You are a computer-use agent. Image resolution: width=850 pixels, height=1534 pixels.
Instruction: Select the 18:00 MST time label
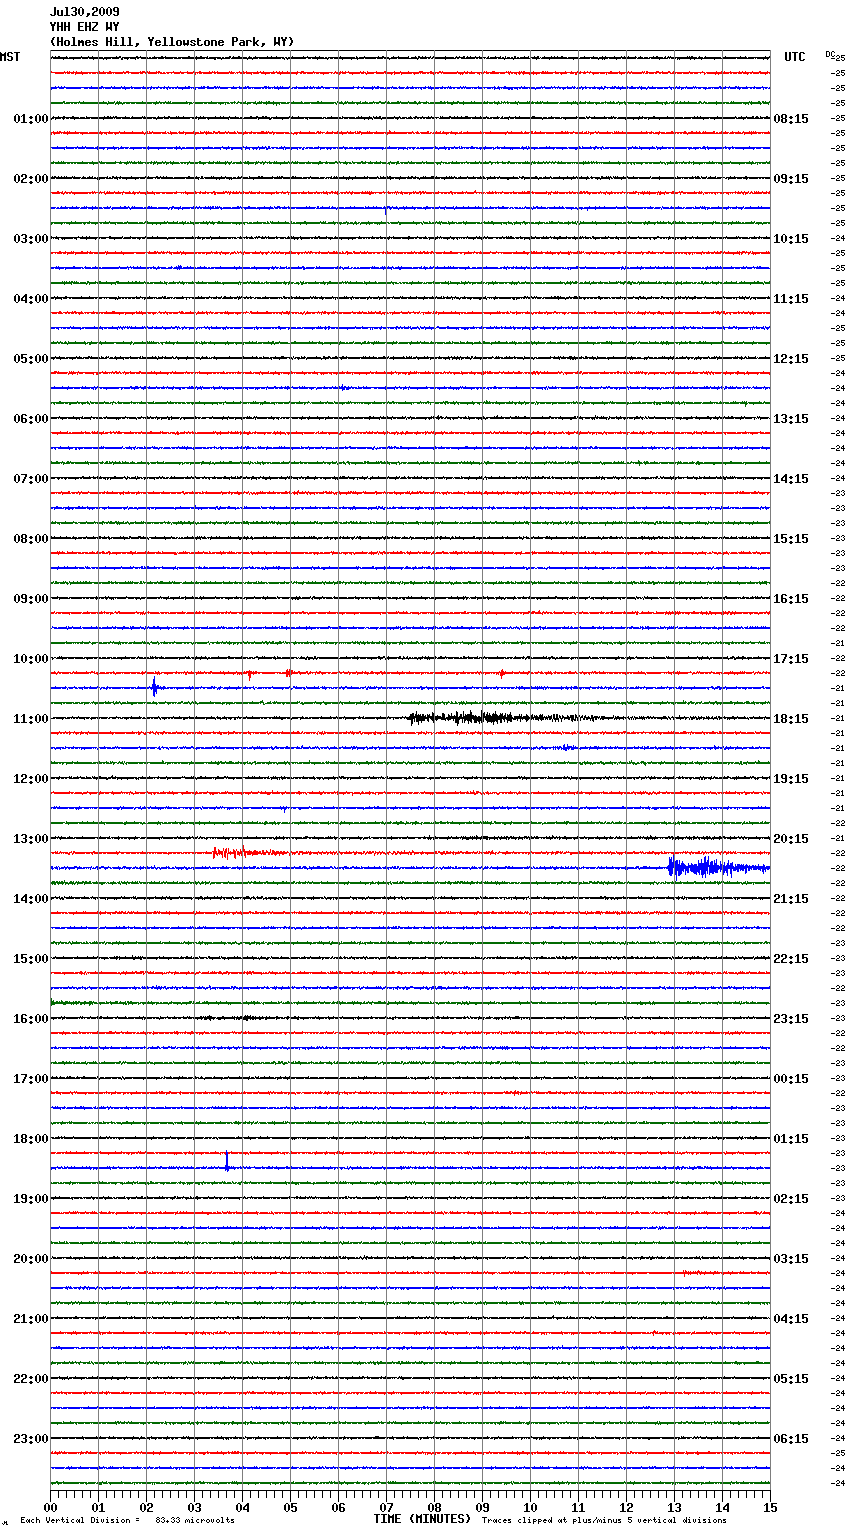tap(31, 1139)
